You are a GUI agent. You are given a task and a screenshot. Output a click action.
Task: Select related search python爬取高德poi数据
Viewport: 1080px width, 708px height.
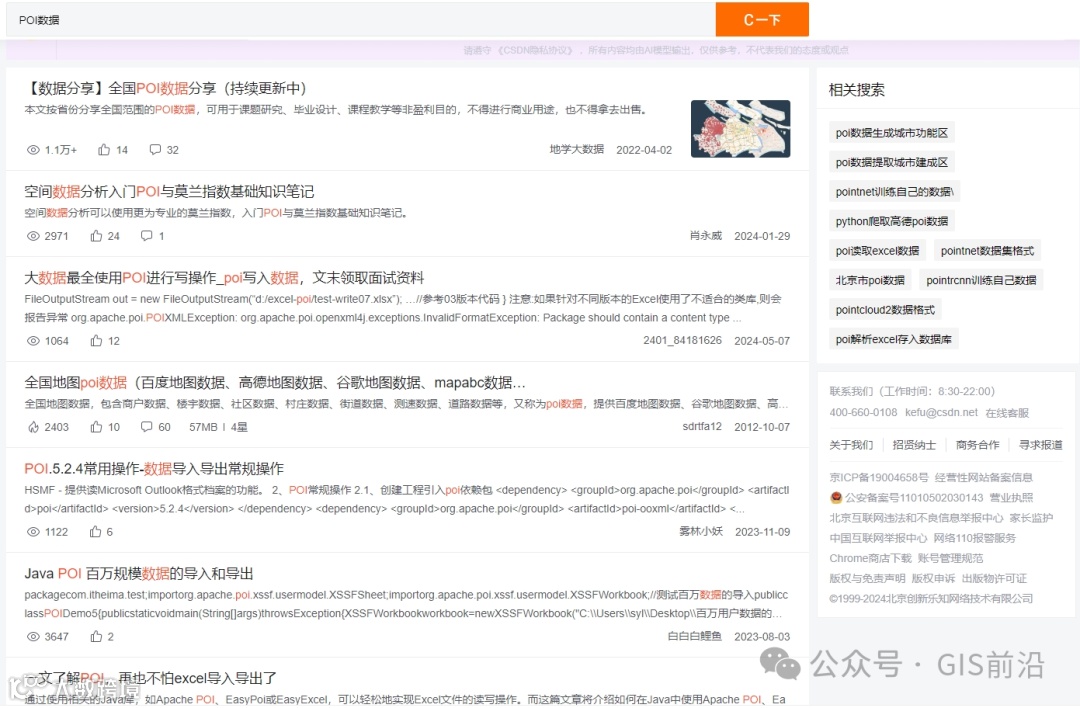coord(891,221)
